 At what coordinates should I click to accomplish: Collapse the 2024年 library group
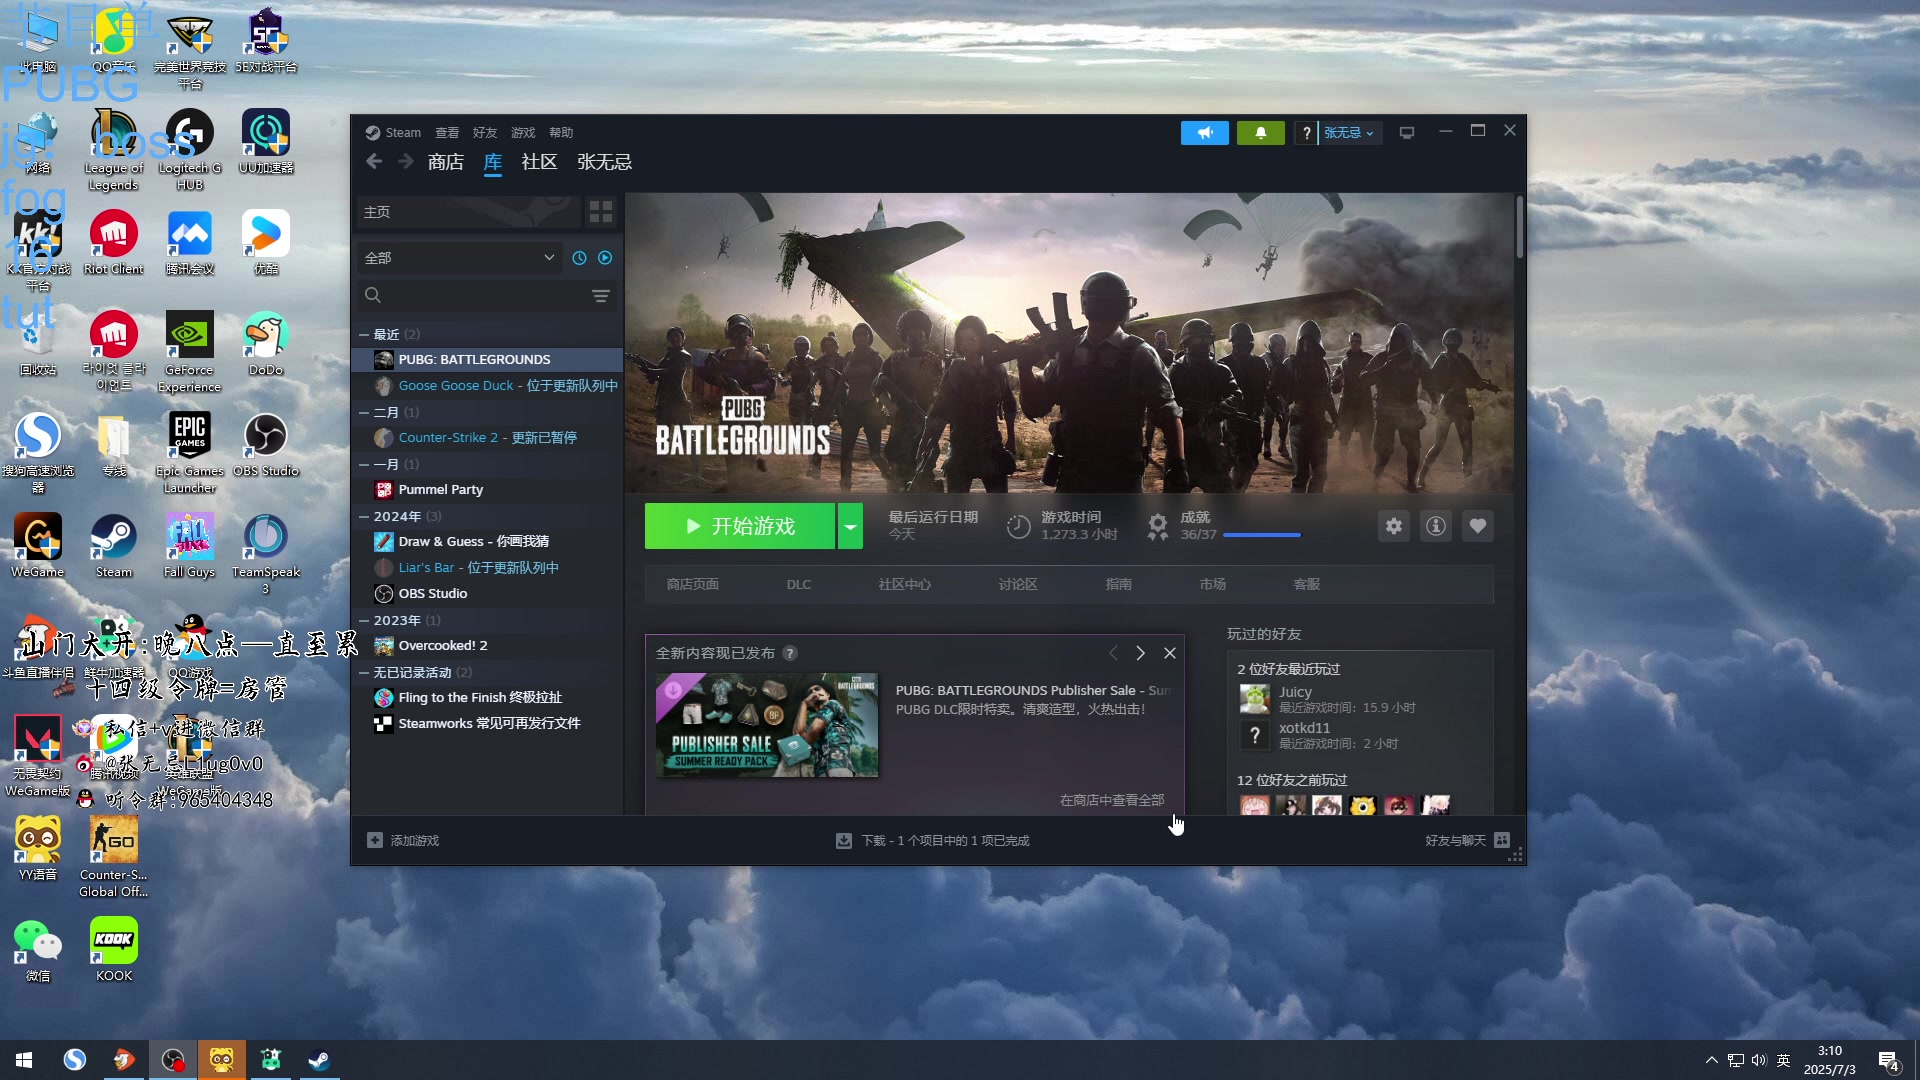[x=364, y=517]
